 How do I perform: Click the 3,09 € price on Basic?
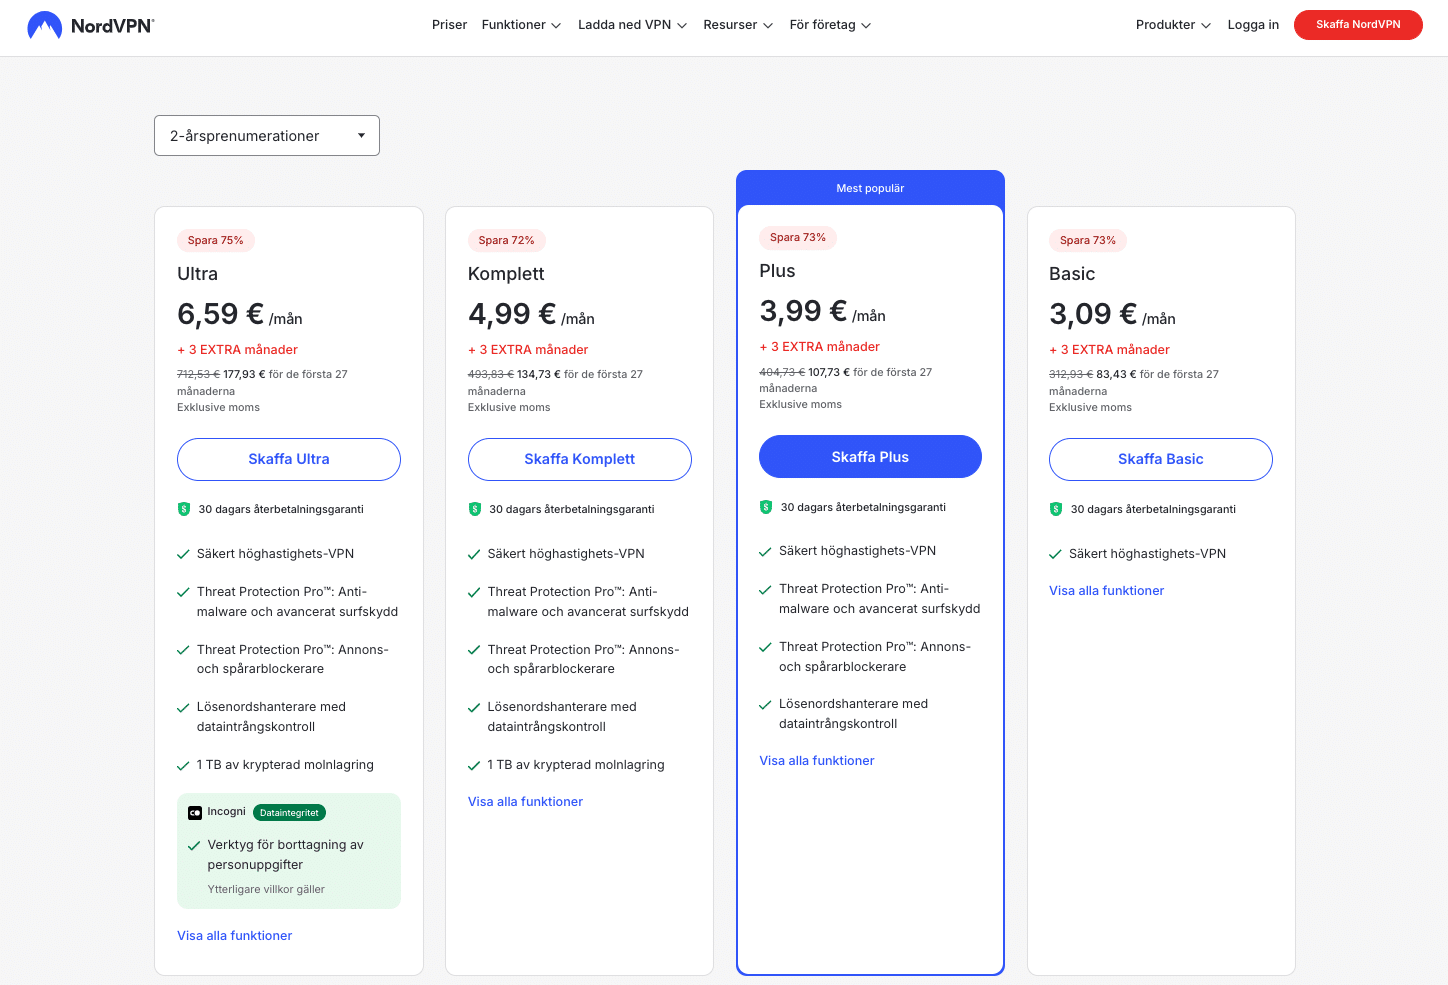click(x=1093, y=314)
